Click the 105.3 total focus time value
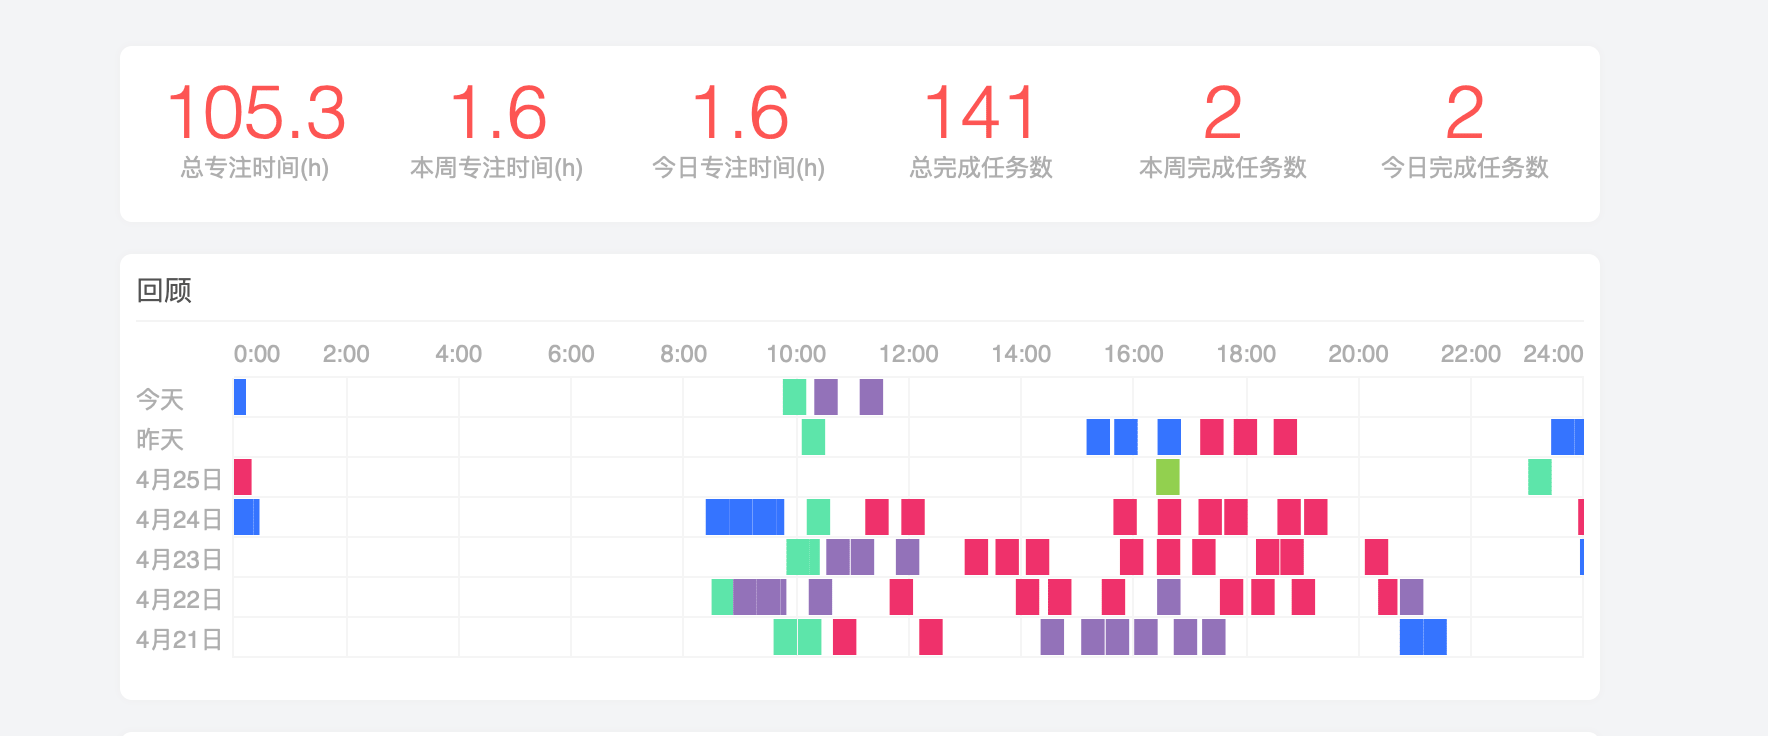The height and width of the screenshot is (736, 1768). click(256, 113)
